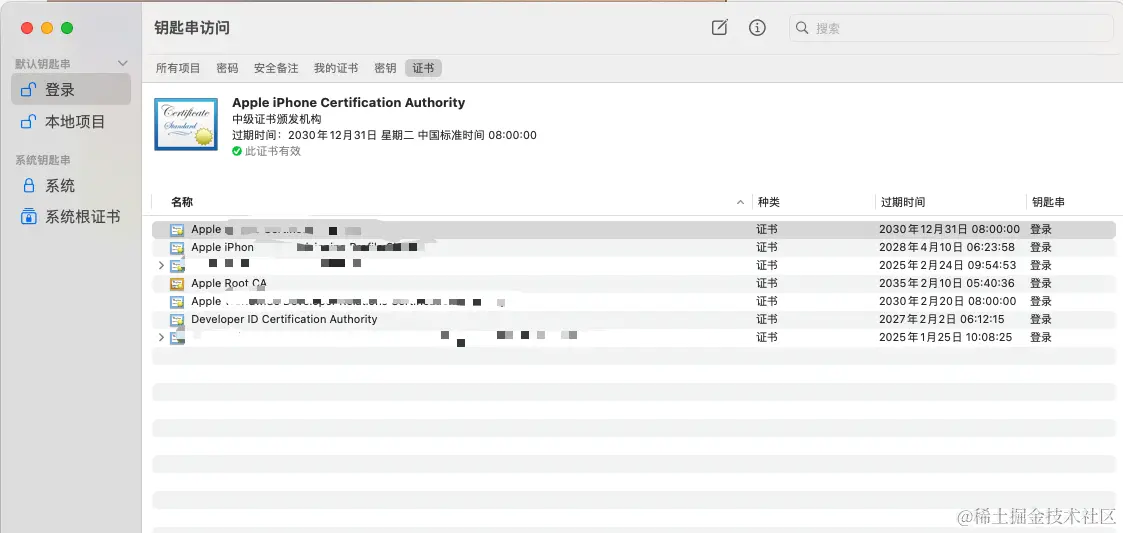Click the date 2030年12月31日 08:00:00 cell
Image resolution: width=1123 pixels, height=533 pixels.
[949, 229]
